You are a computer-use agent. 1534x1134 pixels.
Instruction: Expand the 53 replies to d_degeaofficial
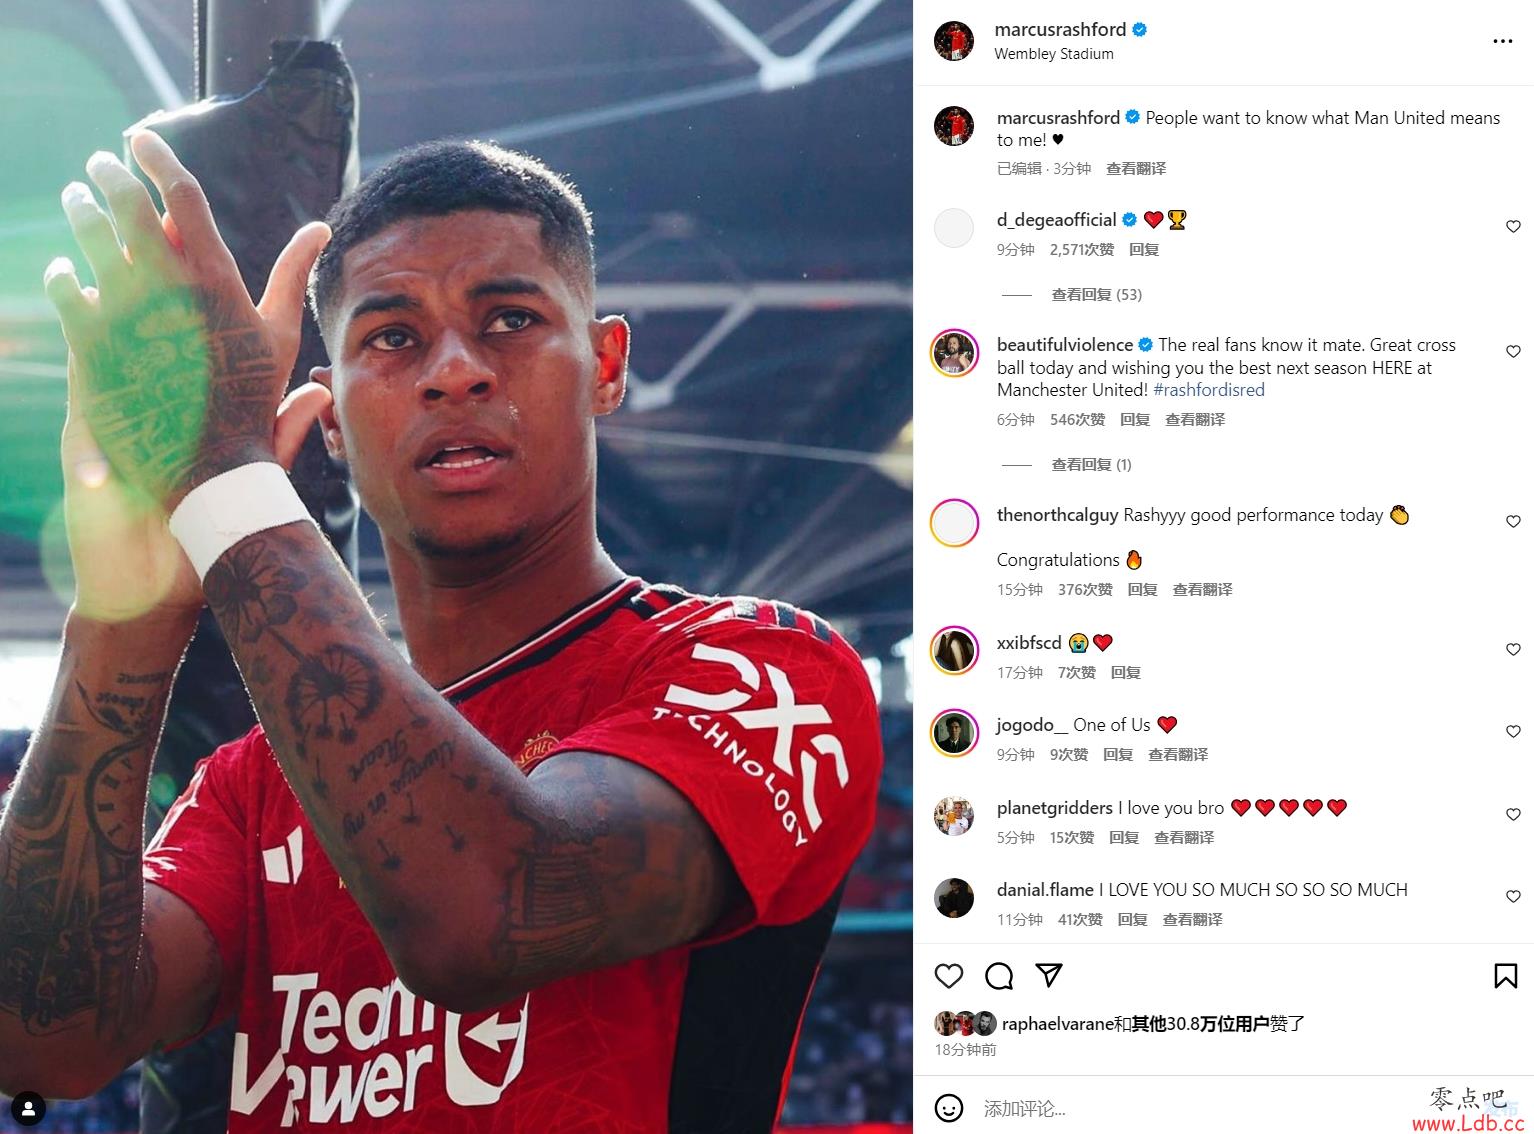(1096, 294)
